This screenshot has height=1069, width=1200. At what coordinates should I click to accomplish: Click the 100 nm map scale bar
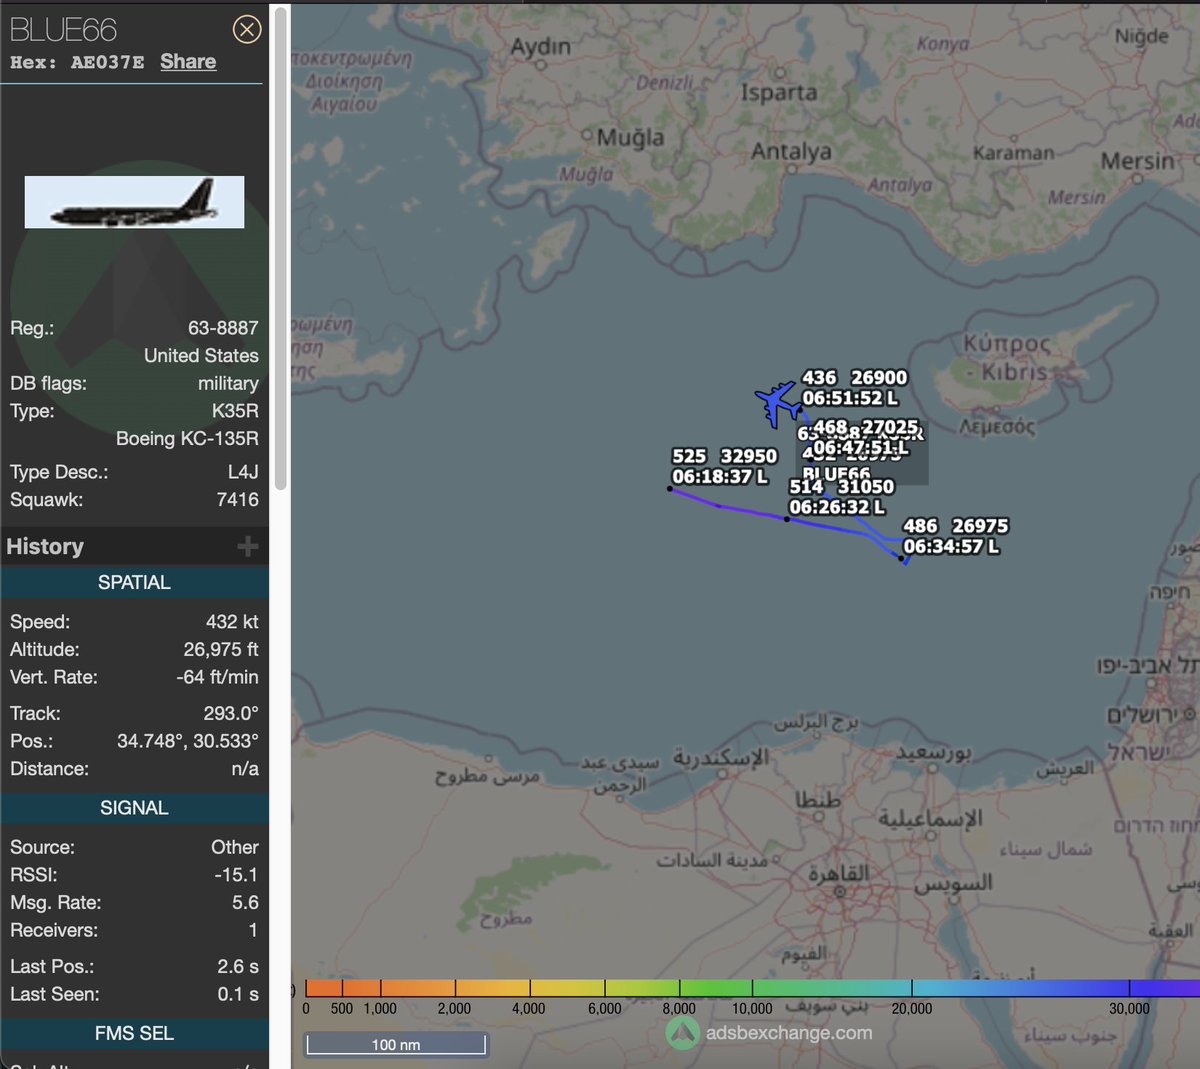pos(396,1044)
